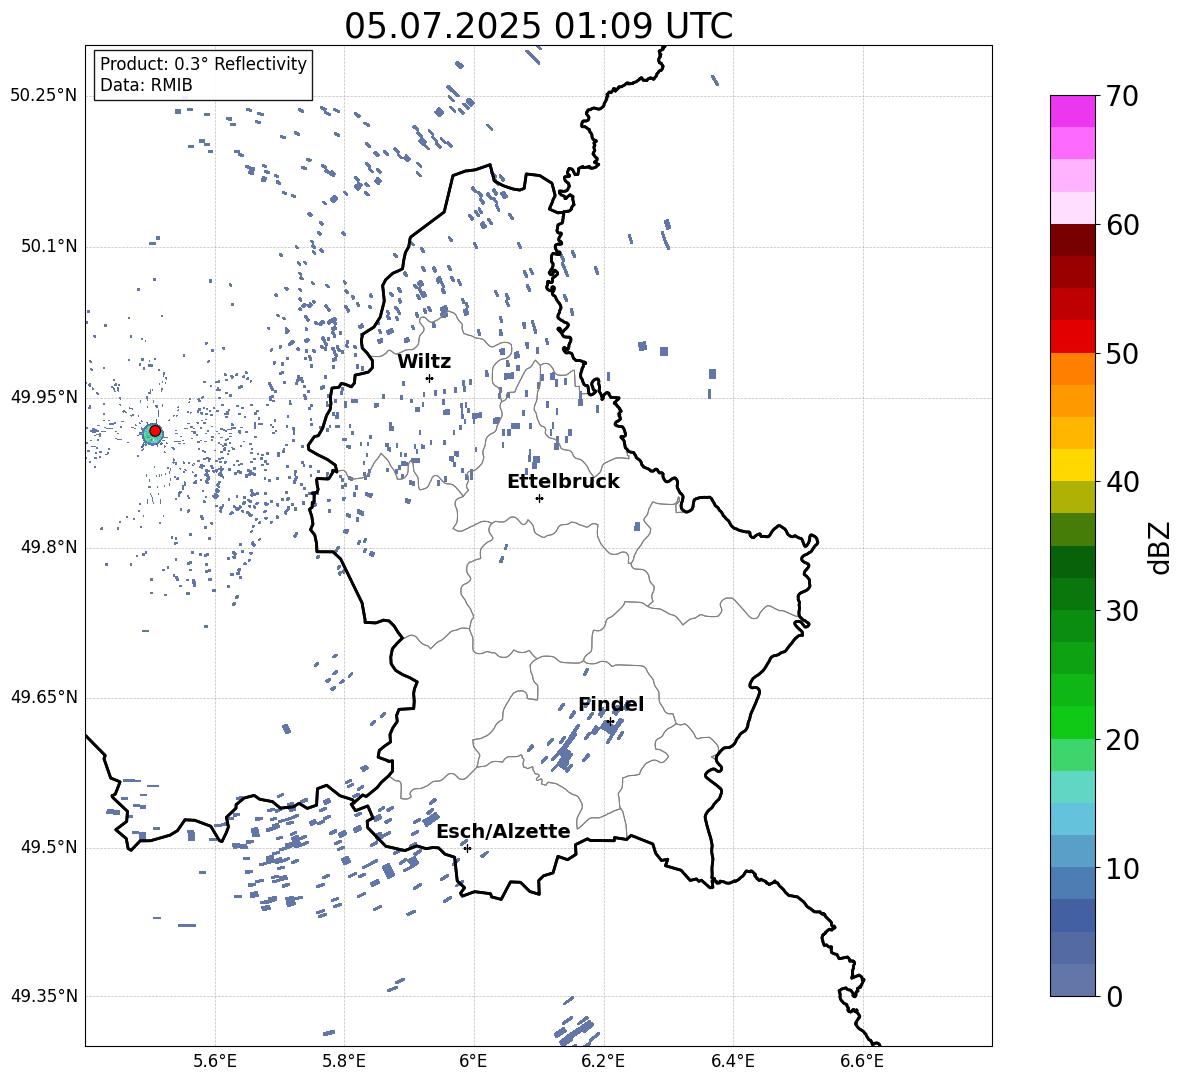
Task: Click the 50.1°N latitude label
Action: click(x=49, y=246)
